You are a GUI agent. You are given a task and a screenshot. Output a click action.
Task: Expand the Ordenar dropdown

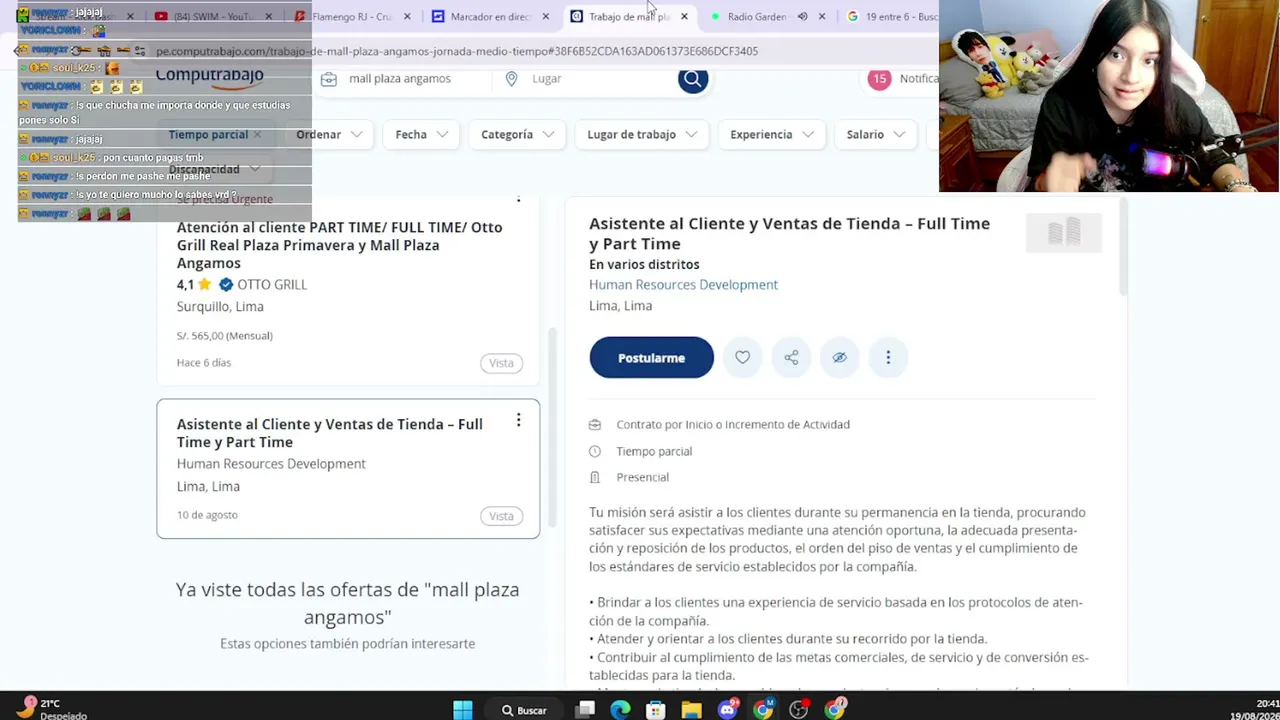[329, 135]
